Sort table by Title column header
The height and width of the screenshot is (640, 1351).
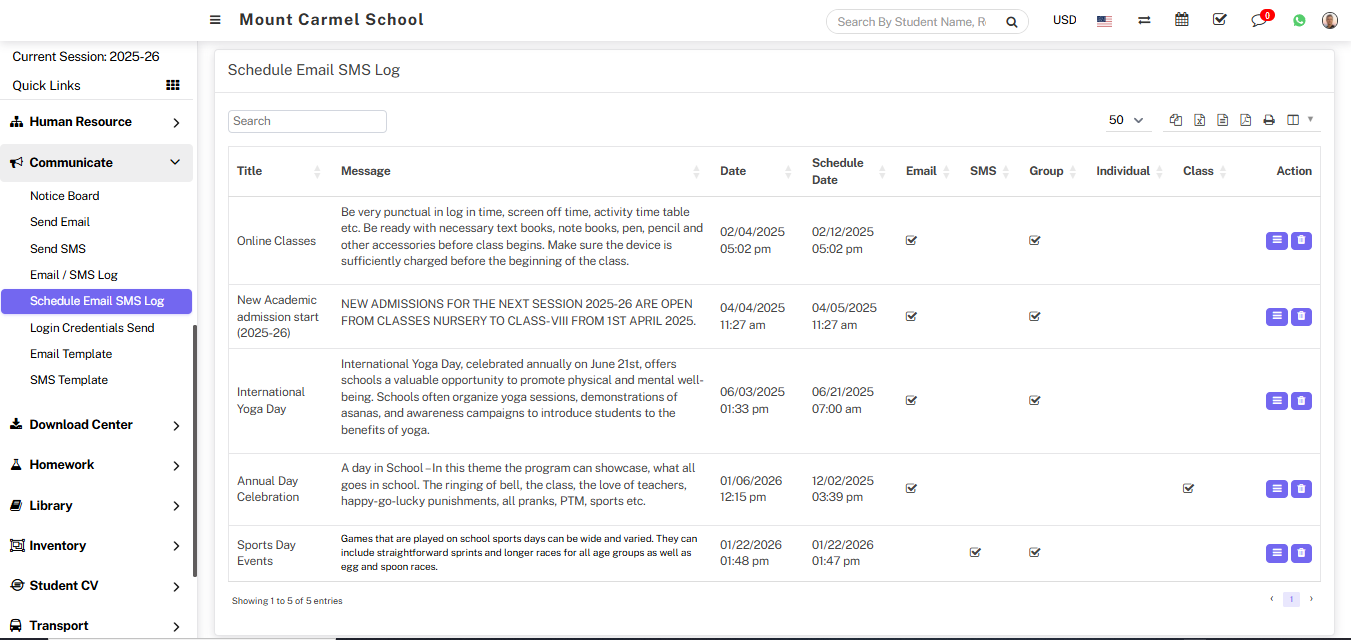(250, 171)
